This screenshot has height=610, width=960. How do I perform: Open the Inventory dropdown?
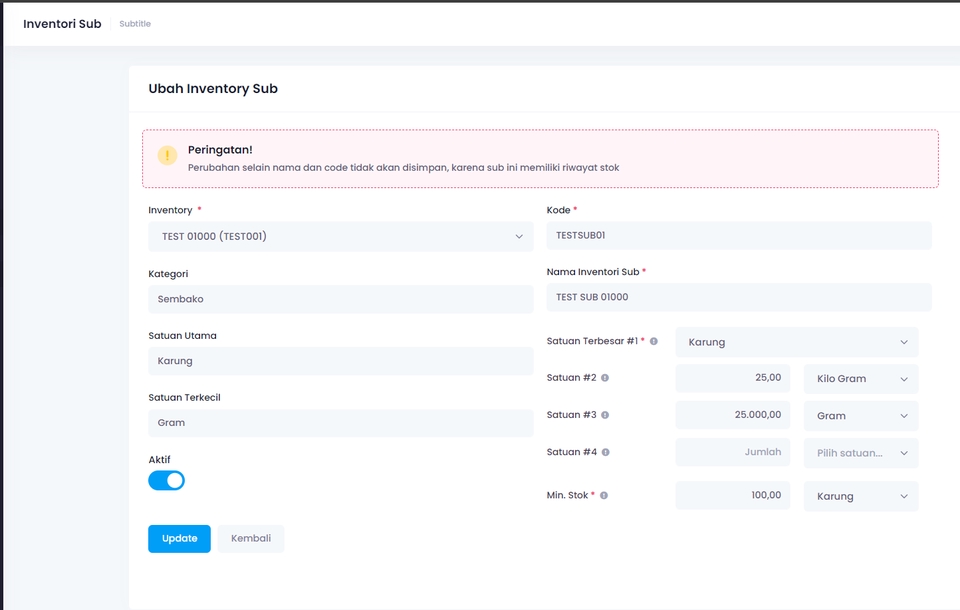340,236
